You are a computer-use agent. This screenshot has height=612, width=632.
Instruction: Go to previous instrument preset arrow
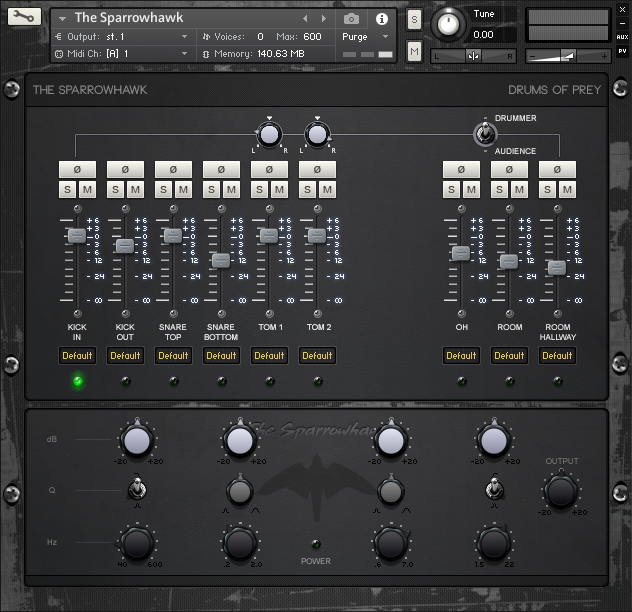305,19
